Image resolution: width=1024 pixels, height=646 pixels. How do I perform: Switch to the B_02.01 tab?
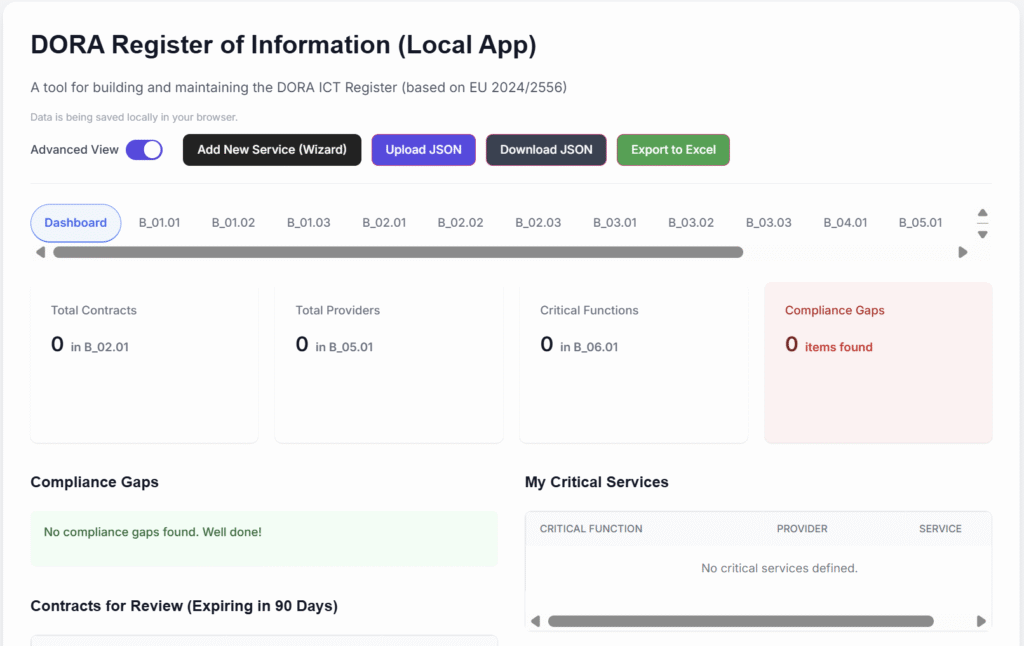click(384, 223)
